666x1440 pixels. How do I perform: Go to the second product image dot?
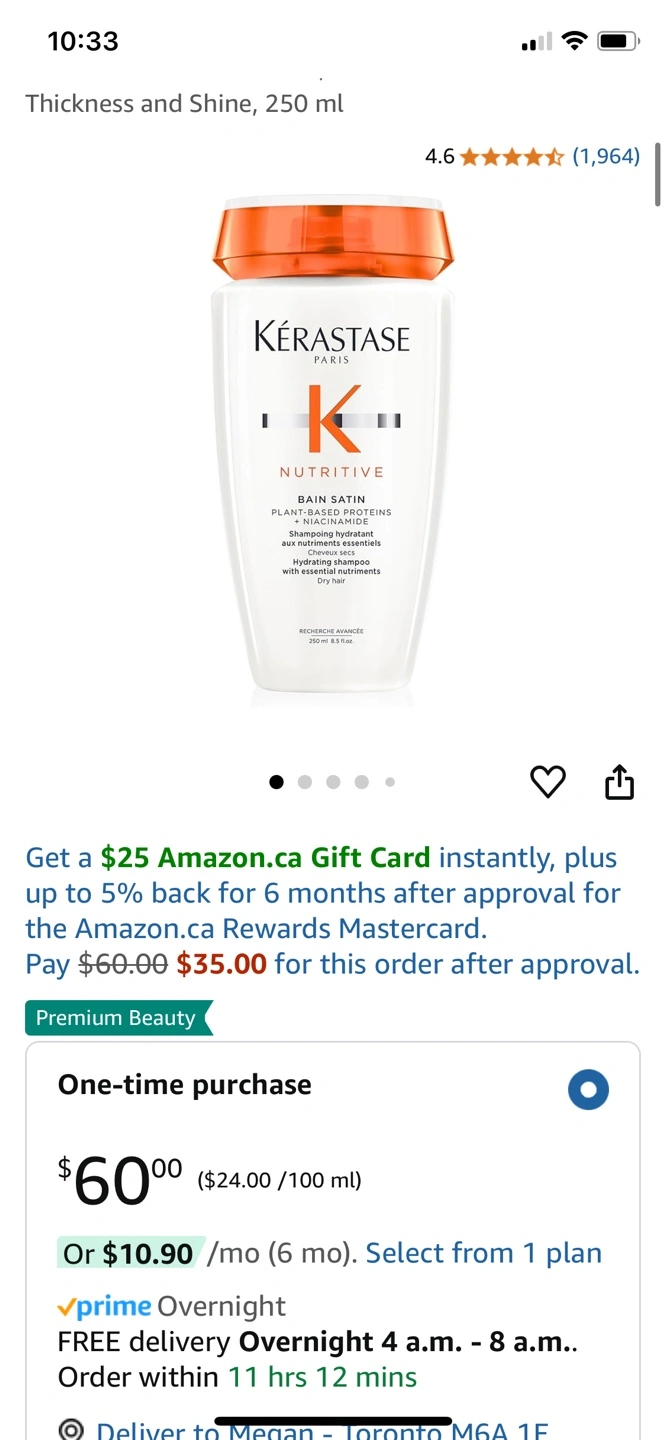(305, 782)
